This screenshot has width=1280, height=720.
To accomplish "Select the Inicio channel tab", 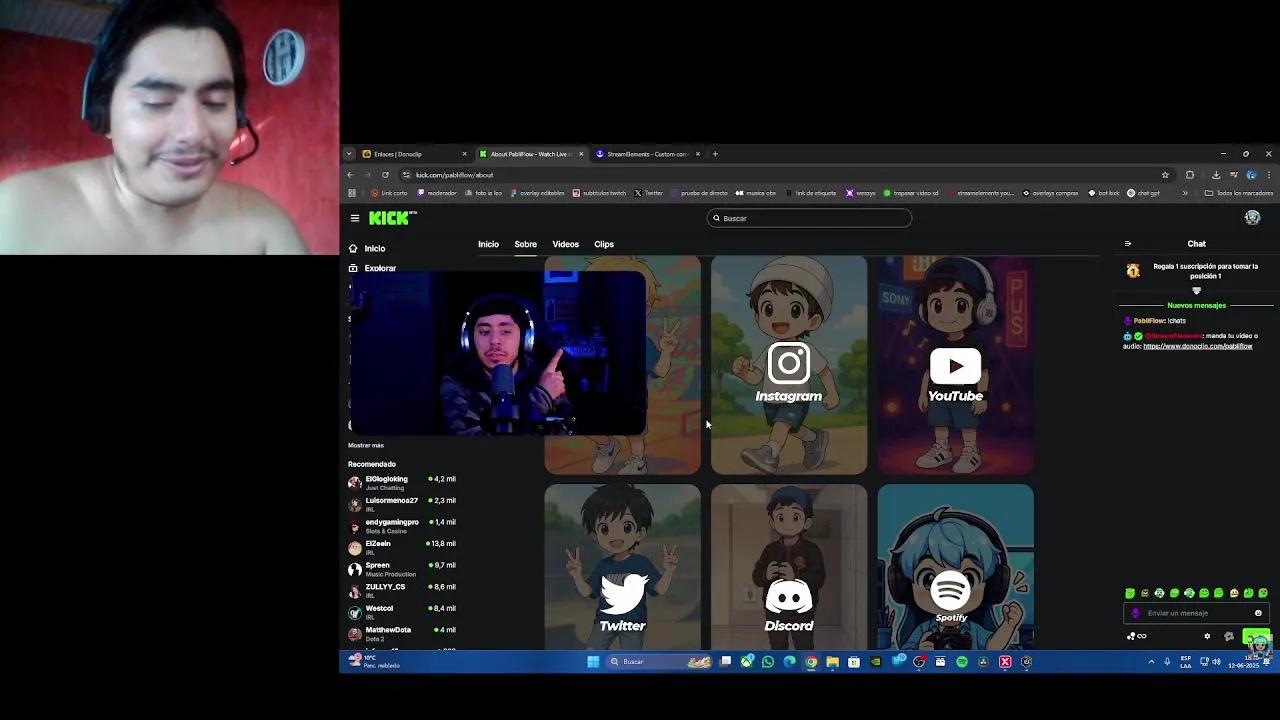I will pos(488,244).
